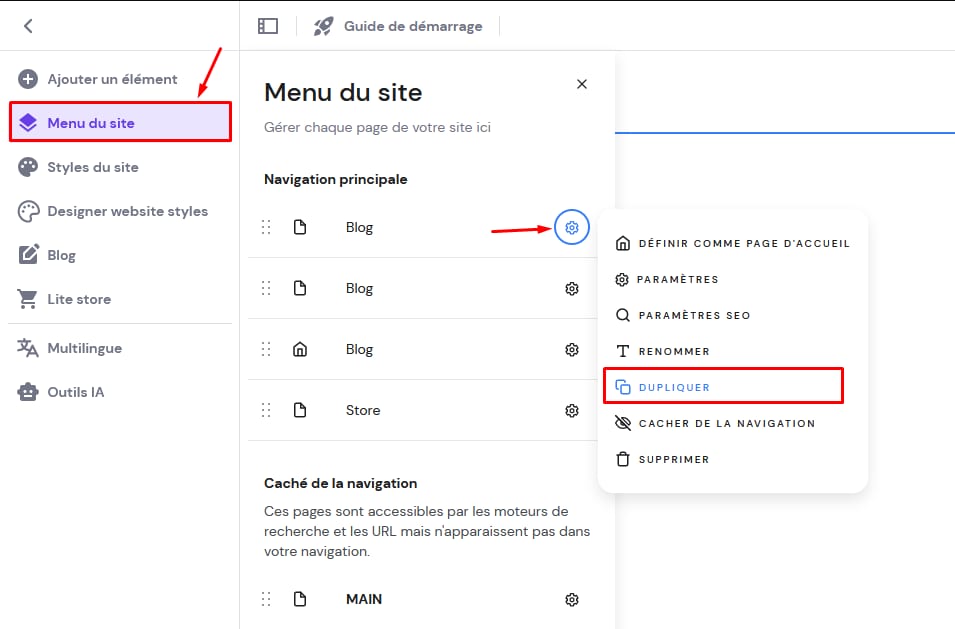The width and height of the screenshot is (955, 629).
Task: Open the Guide de démarrage rocket link
Action: click(x=398, y=26)
